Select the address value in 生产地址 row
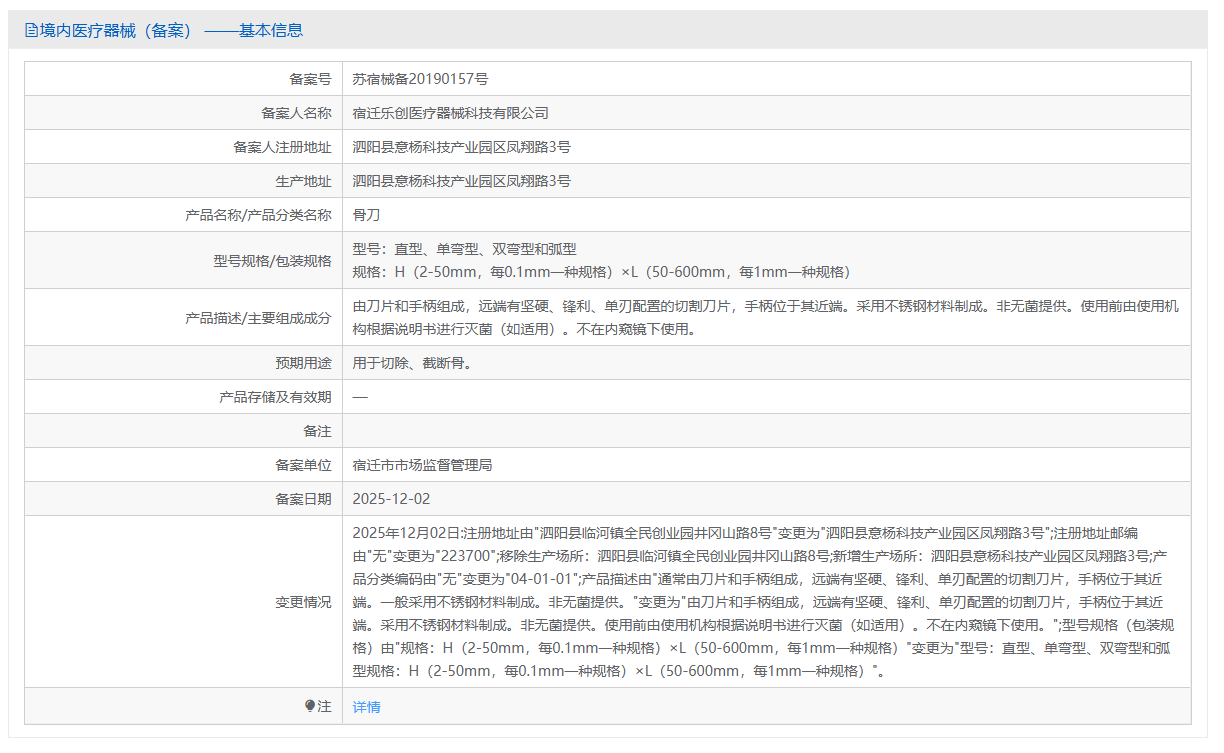 (x=462, y=181)
